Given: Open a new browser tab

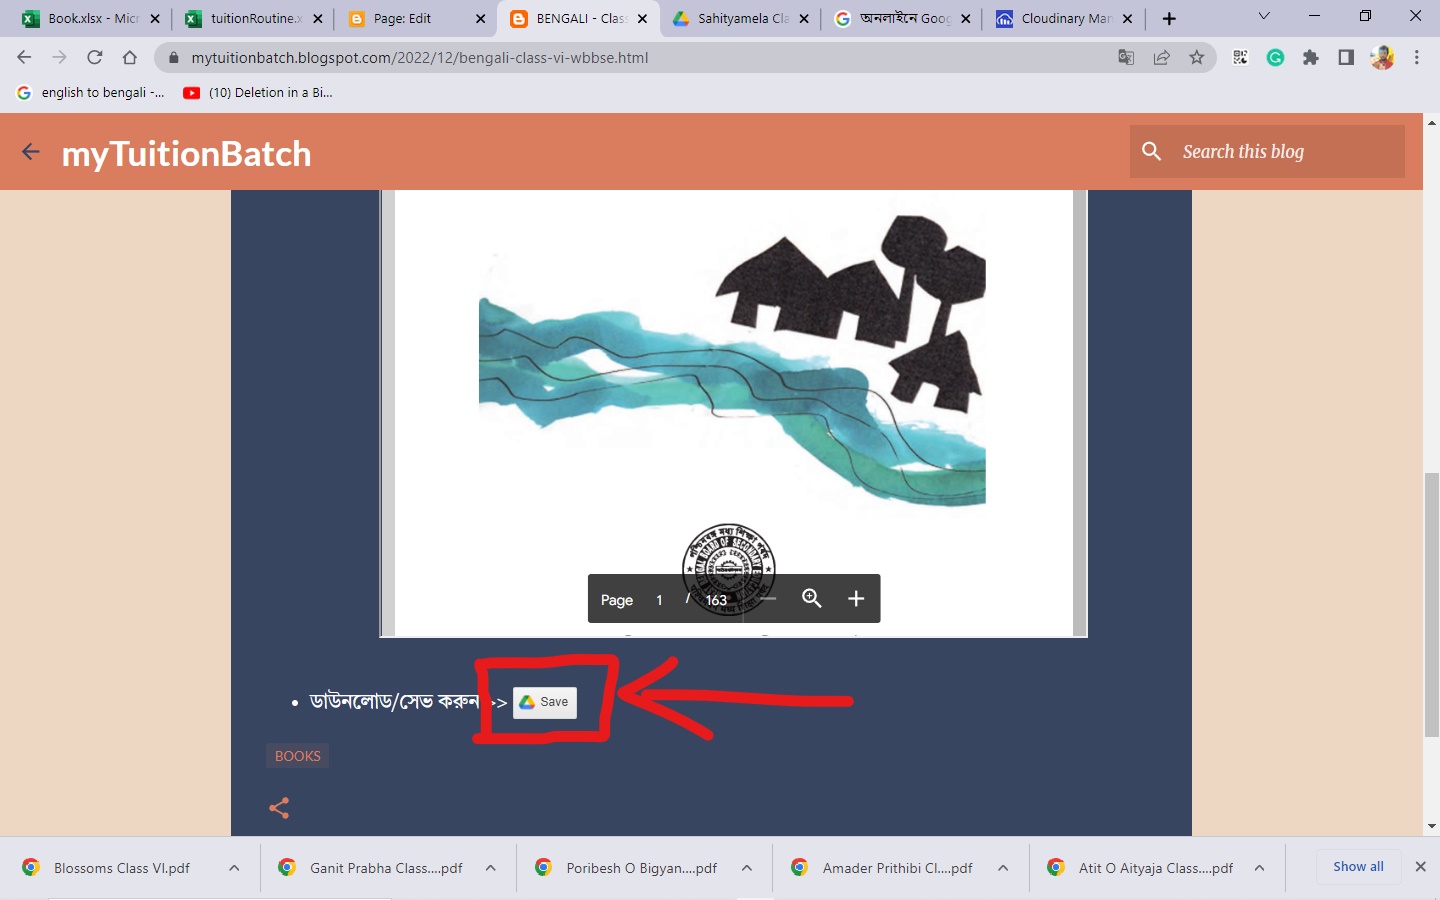Looking at the screenshot, I should coord(1169,18).
